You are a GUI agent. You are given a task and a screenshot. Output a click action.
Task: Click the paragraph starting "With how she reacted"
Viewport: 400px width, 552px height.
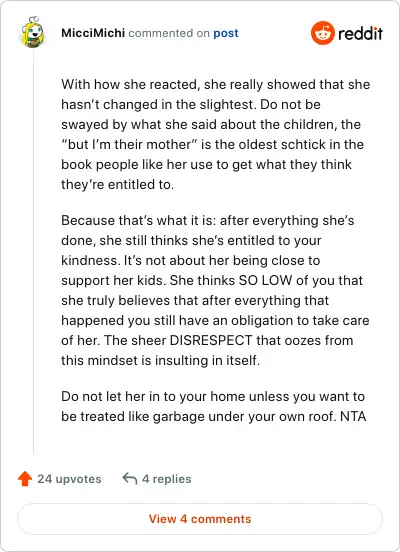coord(215,134)
